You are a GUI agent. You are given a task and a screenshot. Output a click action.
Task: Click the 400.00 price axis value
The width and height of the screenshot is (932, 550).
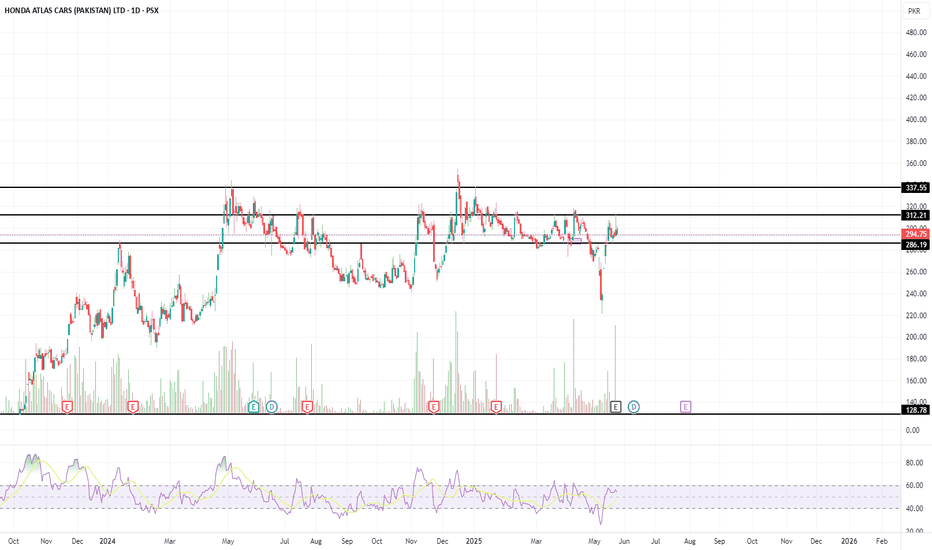pyautogui.click(x=916, y=120)
